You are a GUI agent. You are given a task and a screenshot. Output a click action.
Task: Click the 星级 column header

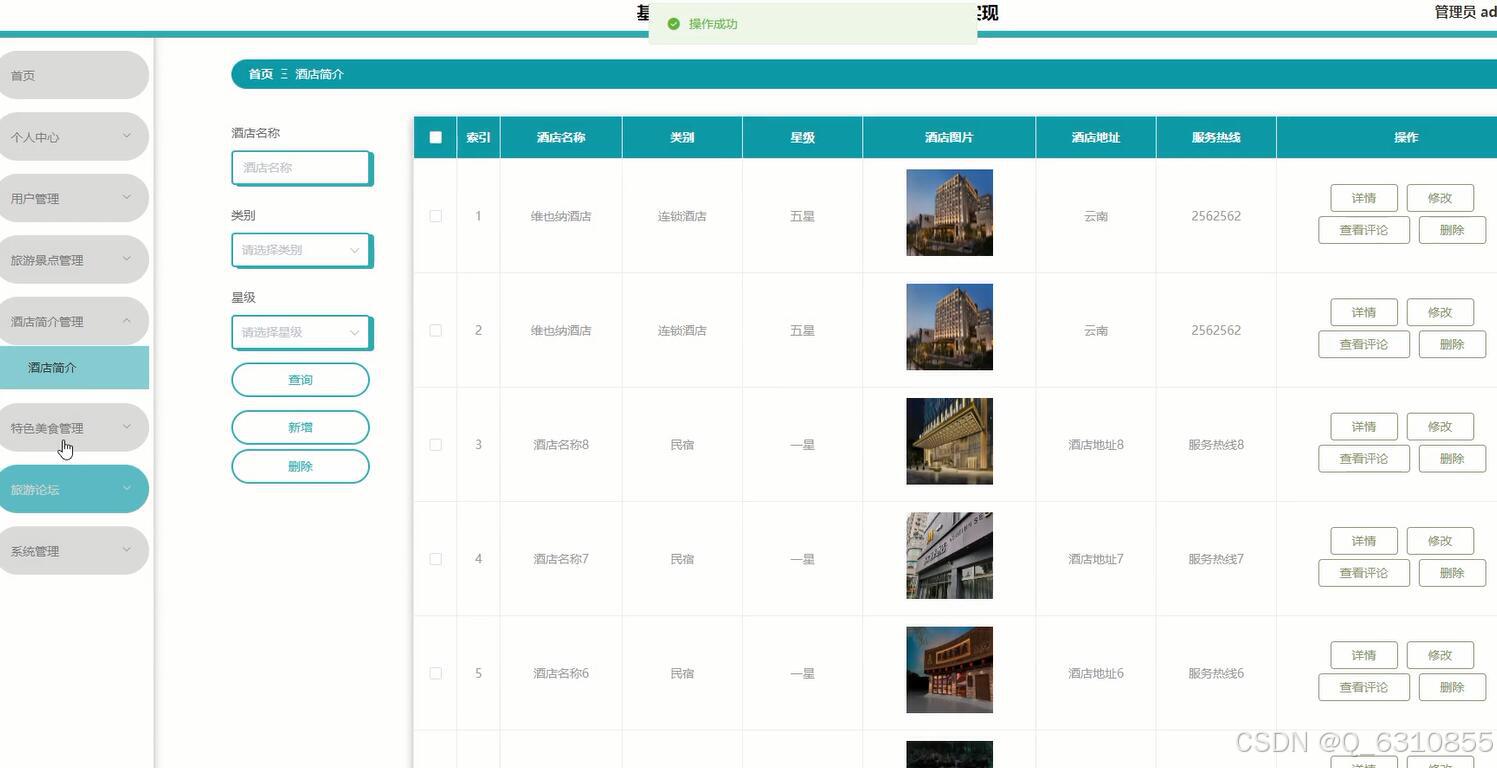click(802, 137)
